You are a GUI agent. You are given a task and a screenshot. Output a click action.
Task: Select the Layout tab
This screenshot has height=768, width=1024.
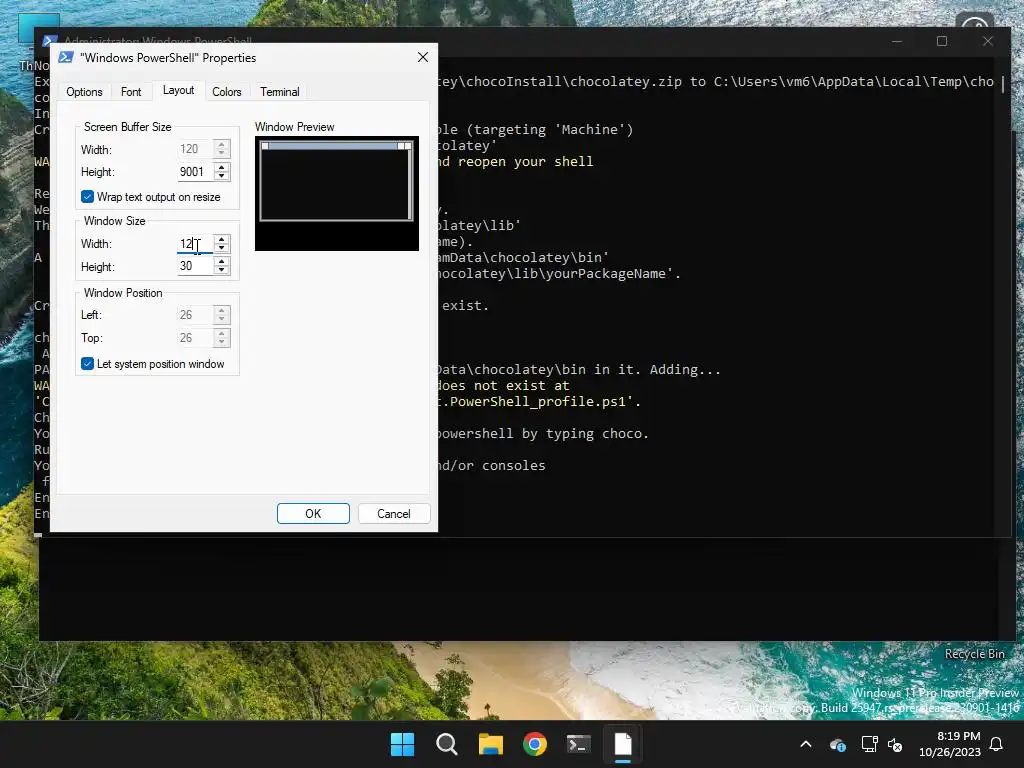point(178,90)
